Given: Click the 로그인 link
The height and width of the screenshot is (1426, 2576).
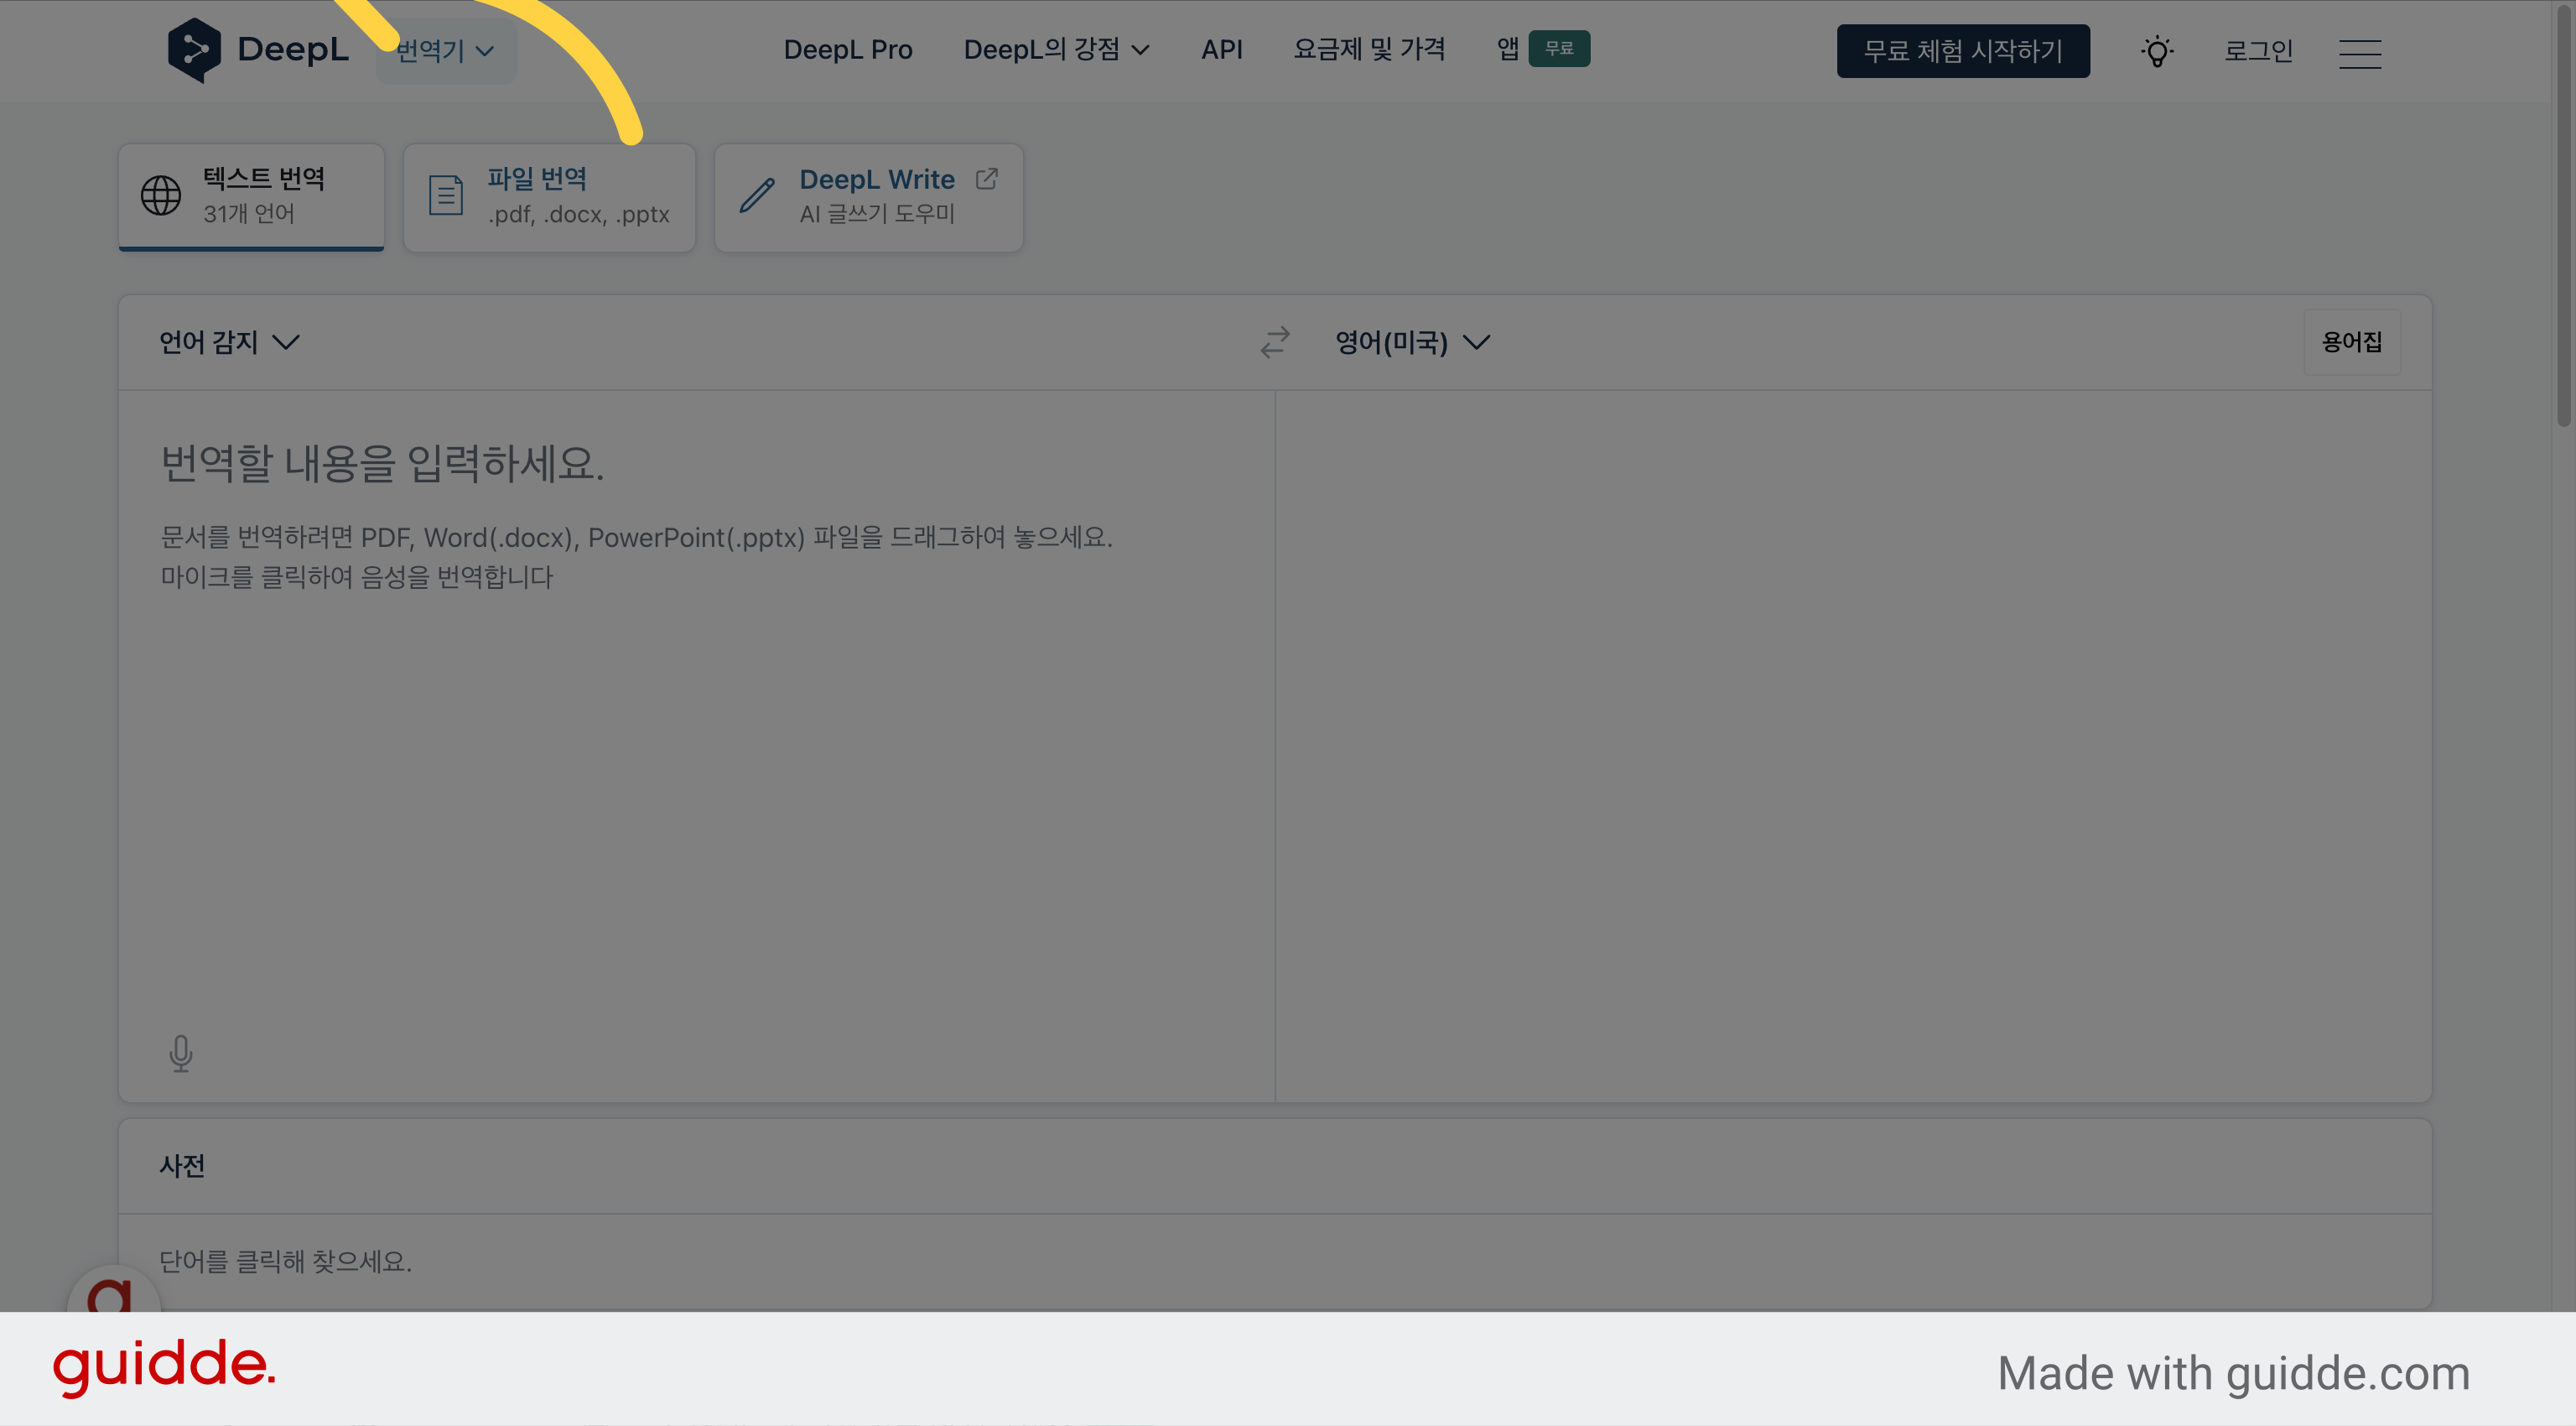Looking at the screenshot, I should [x=2258, y=51].
